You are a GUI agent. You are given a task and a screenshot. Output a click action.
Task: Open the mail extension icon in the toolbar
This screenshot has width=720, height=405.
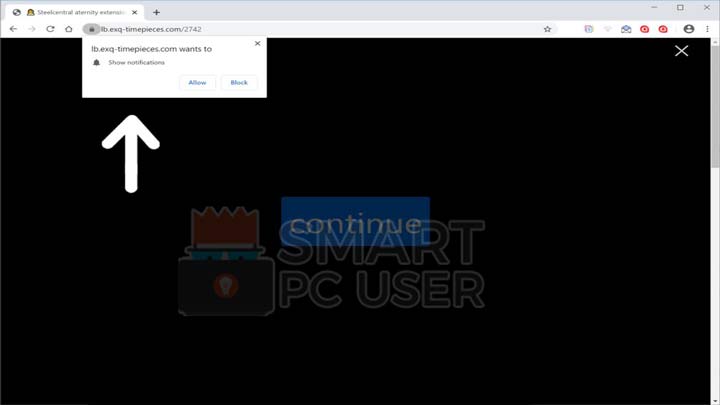[626, 29]
